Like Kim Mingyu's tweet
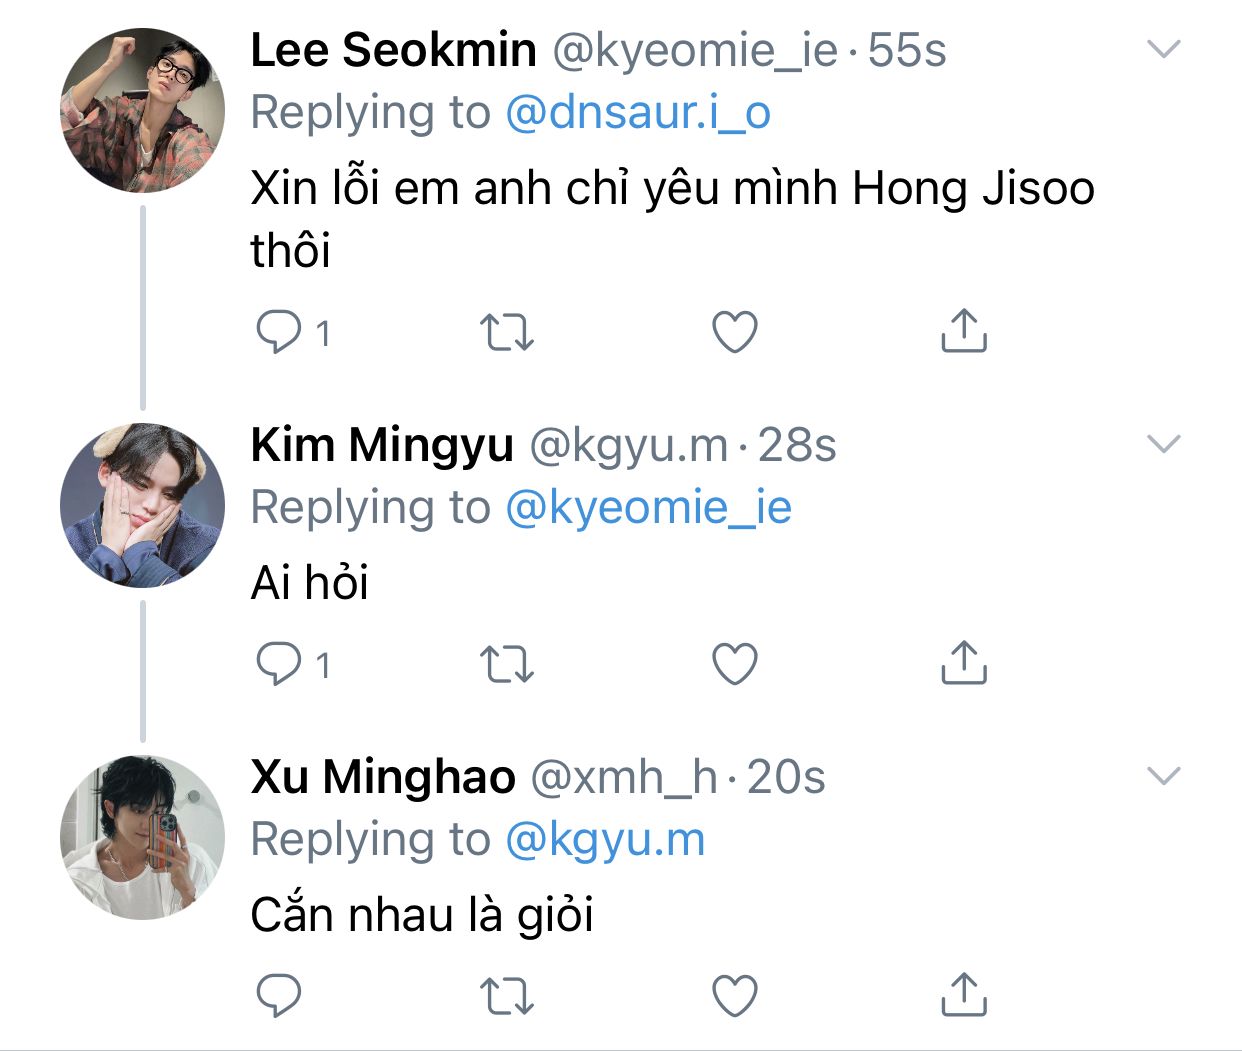1242x1051 pixels. pyautogui.click(x=735, y=664)
